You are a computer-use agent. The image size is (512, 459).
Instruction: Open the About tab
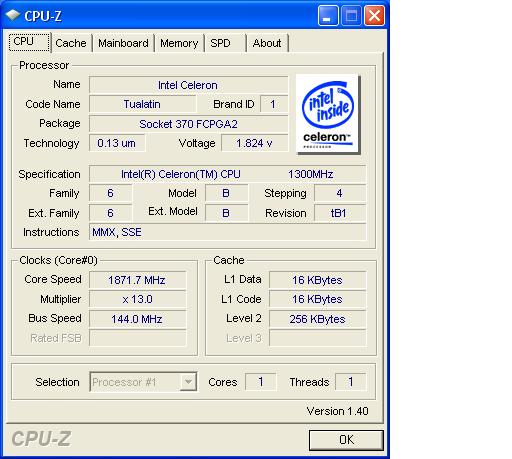coord(267,43)
